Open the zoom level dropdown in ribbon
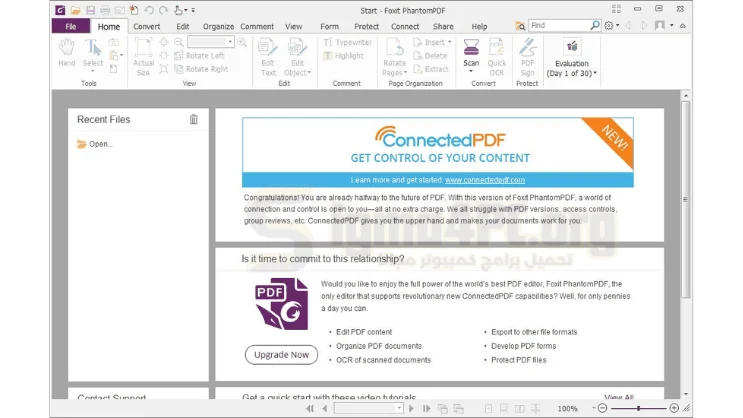 click(x=230, y=42)
